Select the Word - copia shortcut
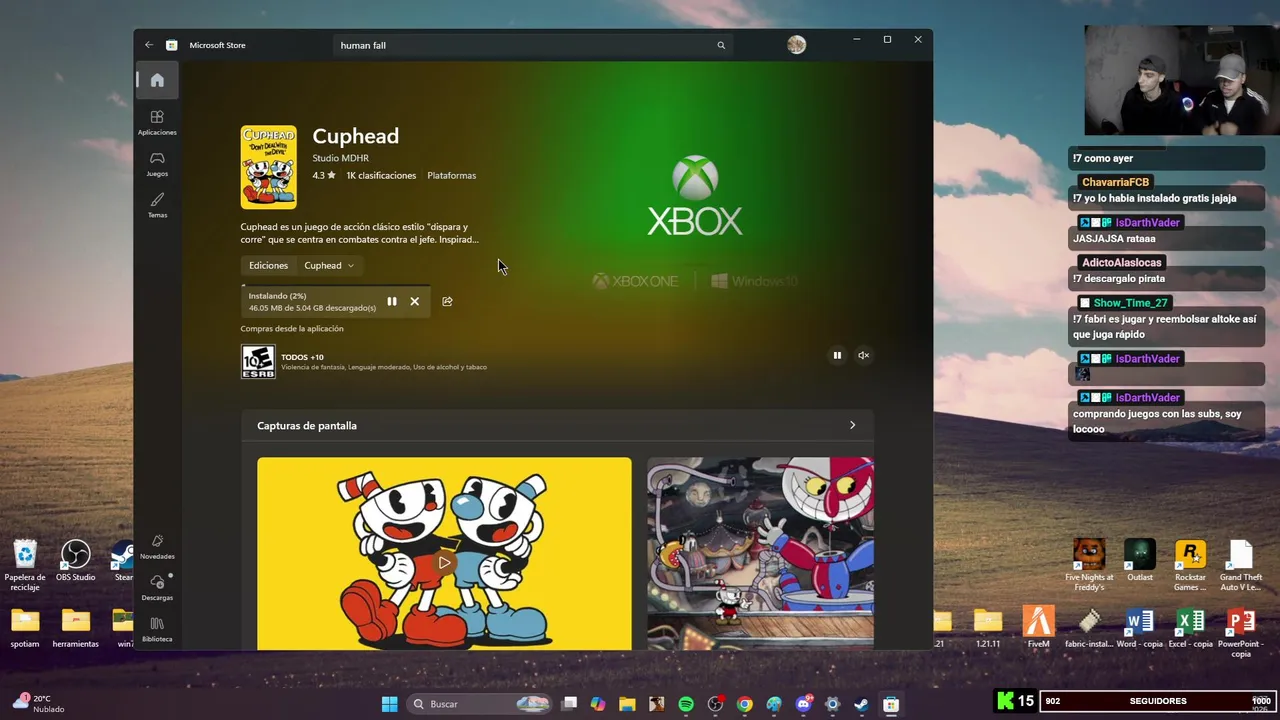The image size is (1280, 720). 1140,629
